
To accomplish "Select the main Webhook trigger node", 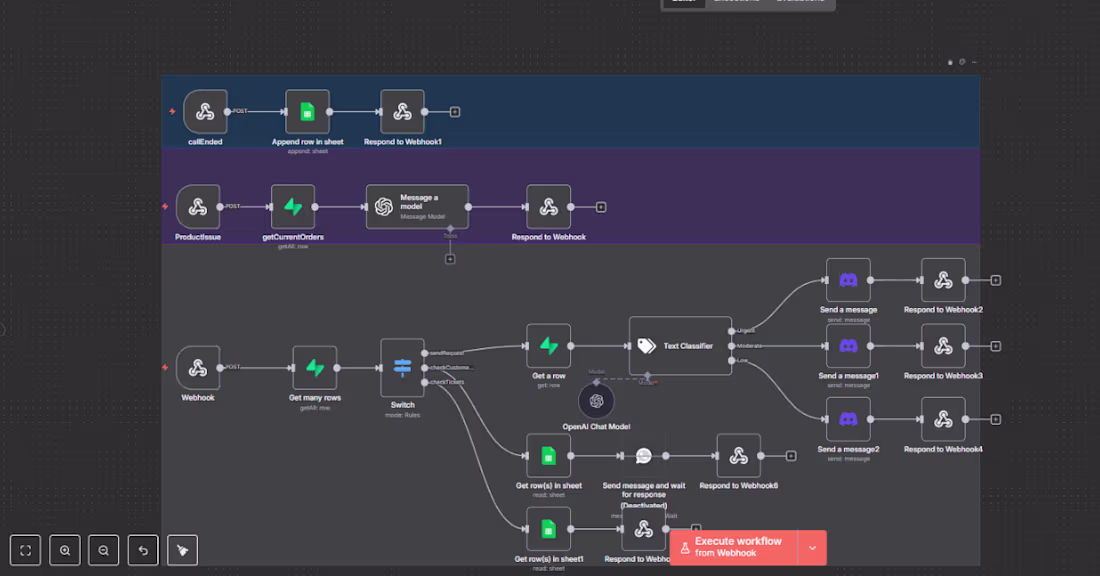I will tap(198, 368).
